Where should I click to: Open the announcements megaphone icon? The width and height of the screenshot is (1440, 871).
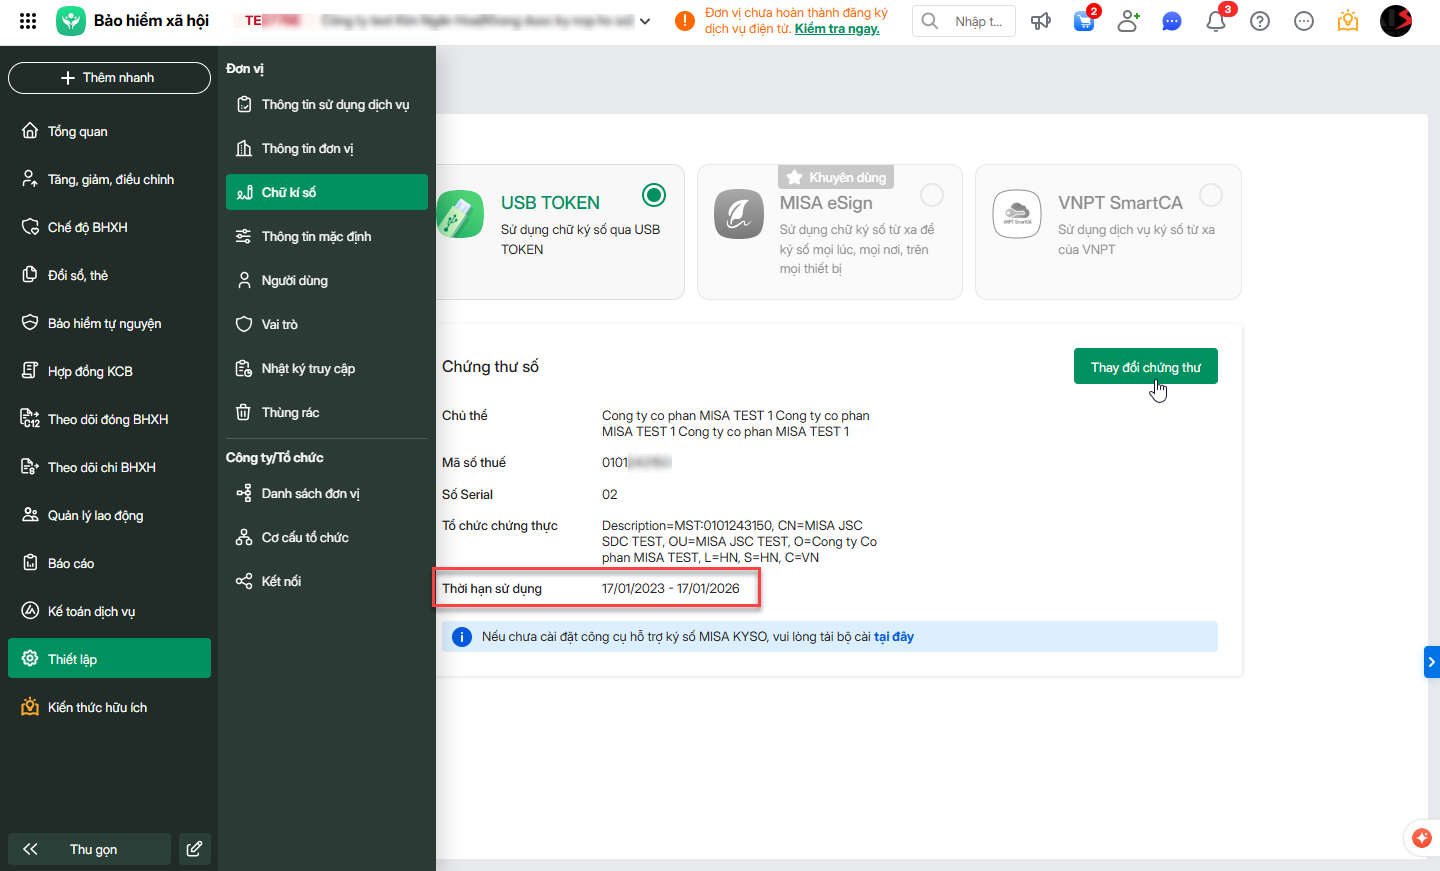pyautogui.click(x=1041, y=21)
